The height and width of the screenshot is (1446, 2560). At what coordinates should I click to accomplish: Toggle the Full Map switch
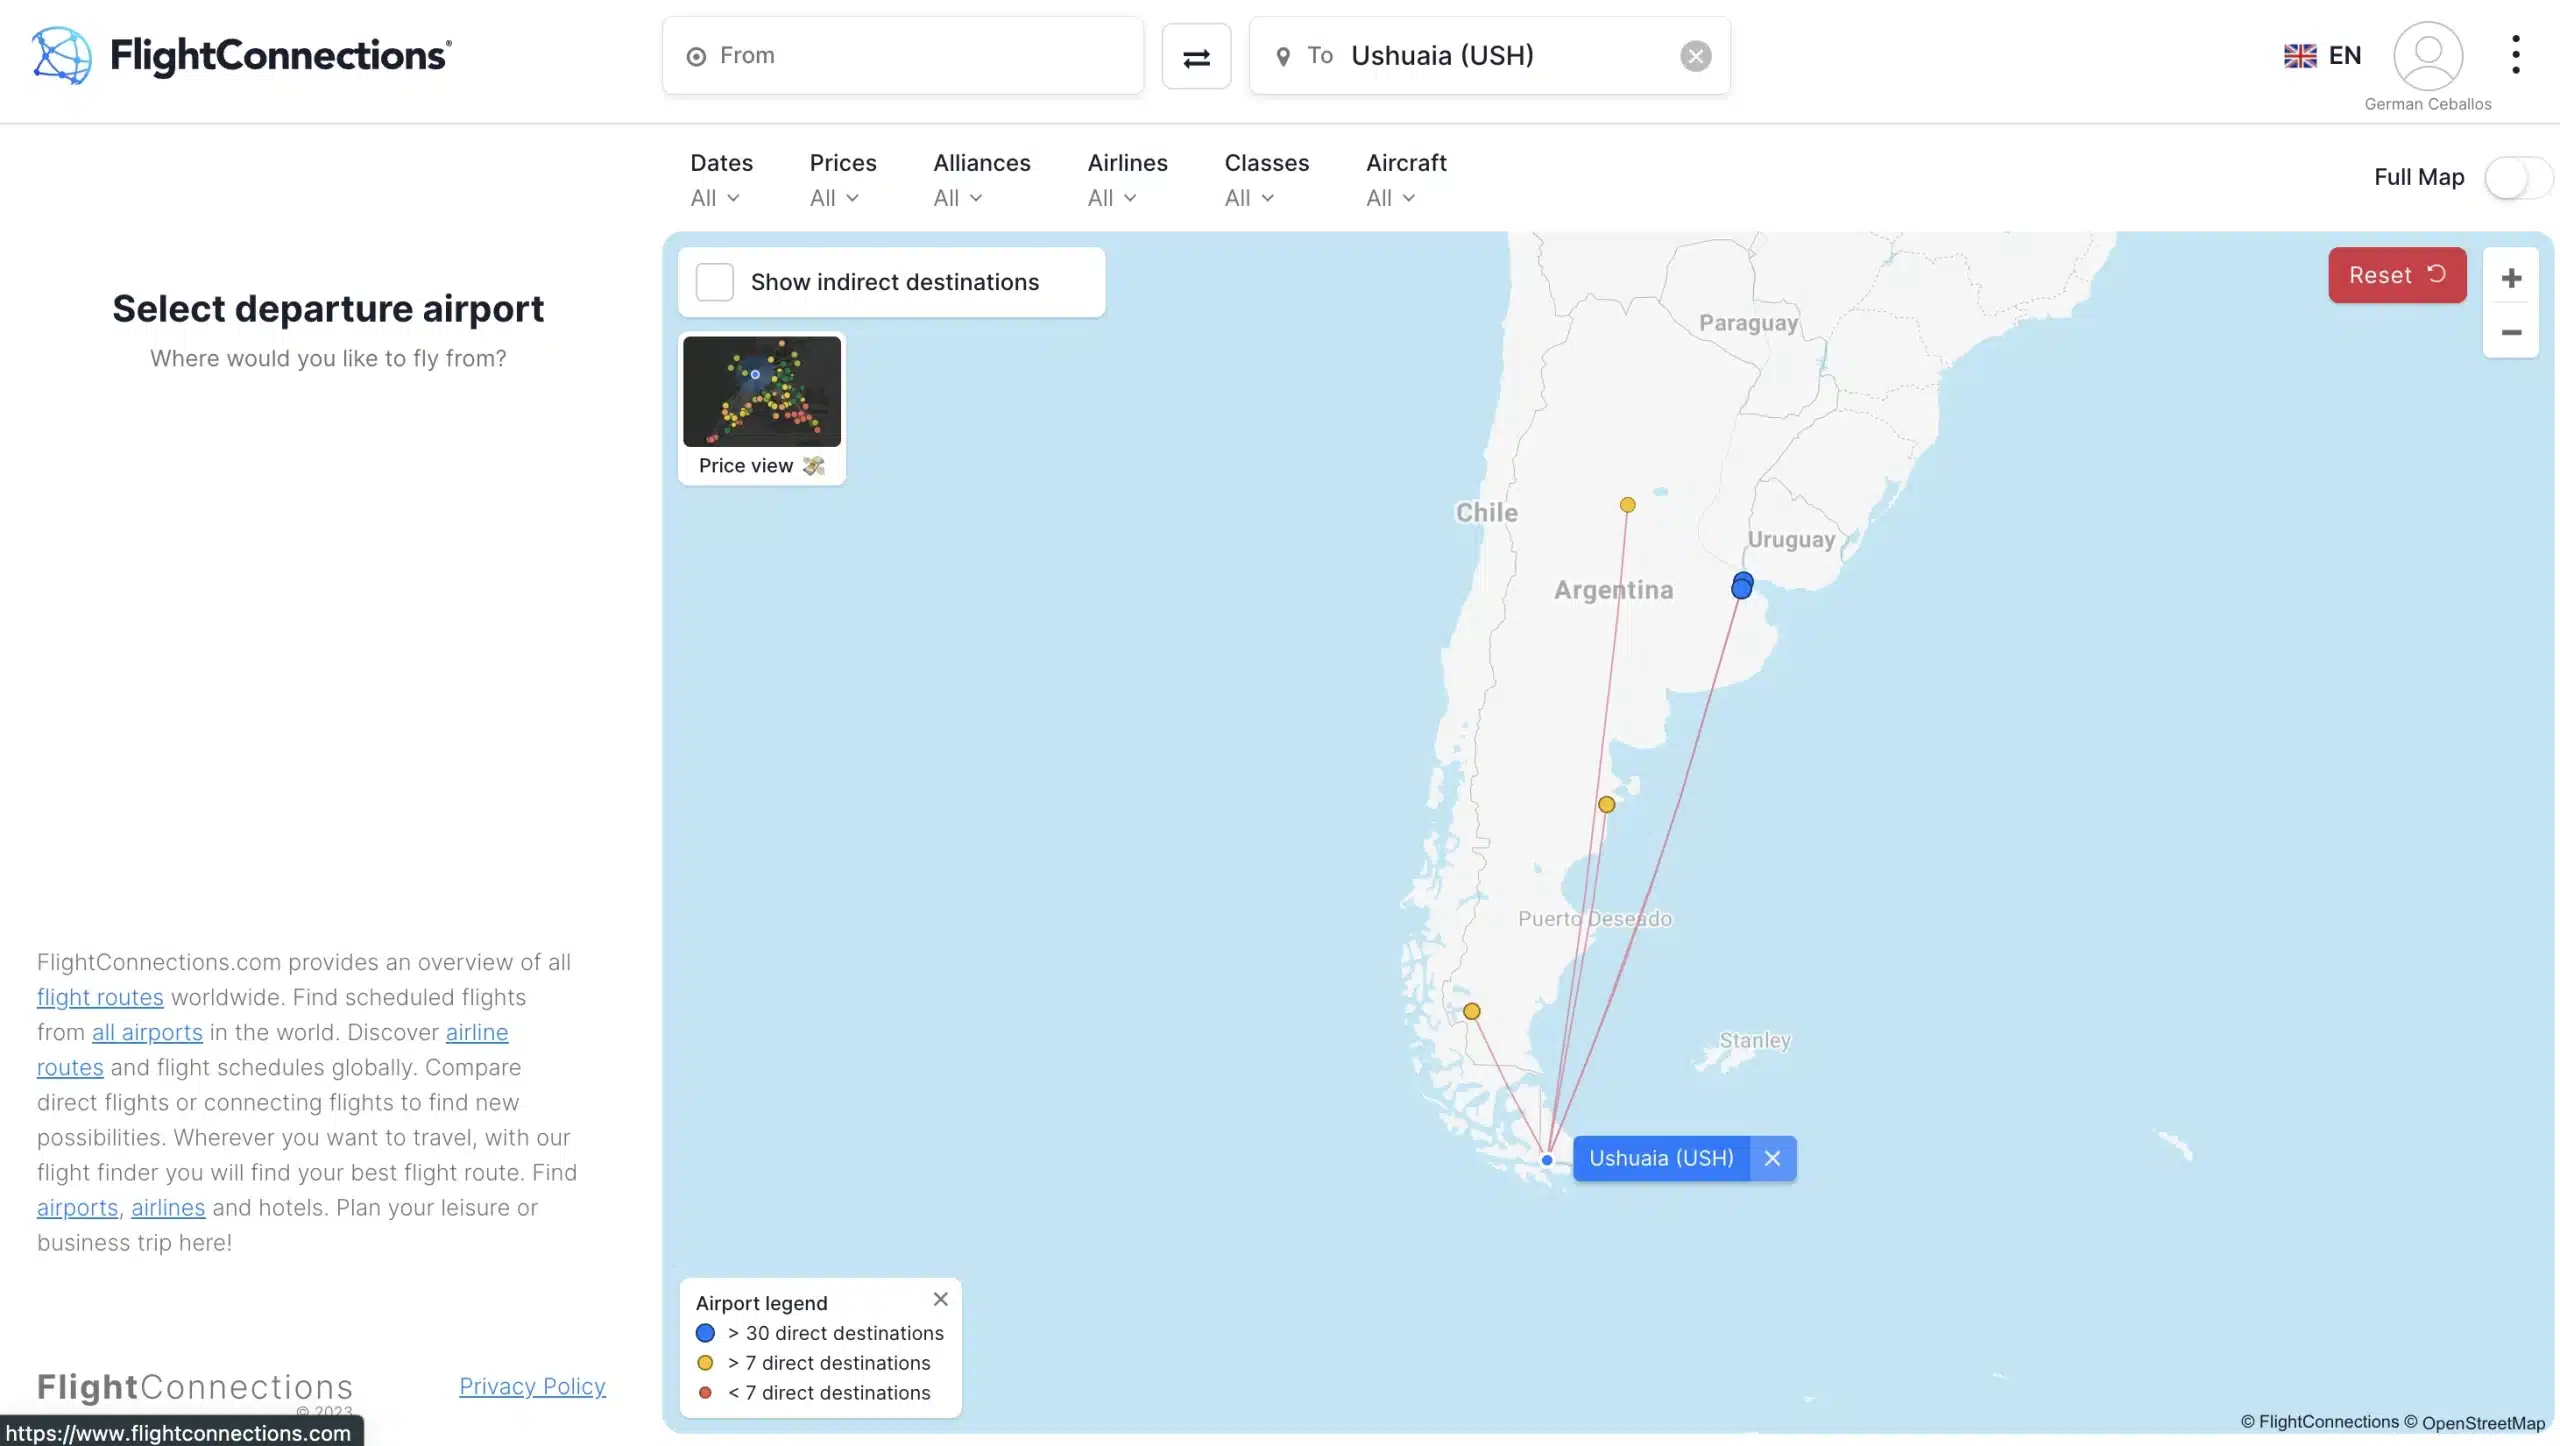2517,178
